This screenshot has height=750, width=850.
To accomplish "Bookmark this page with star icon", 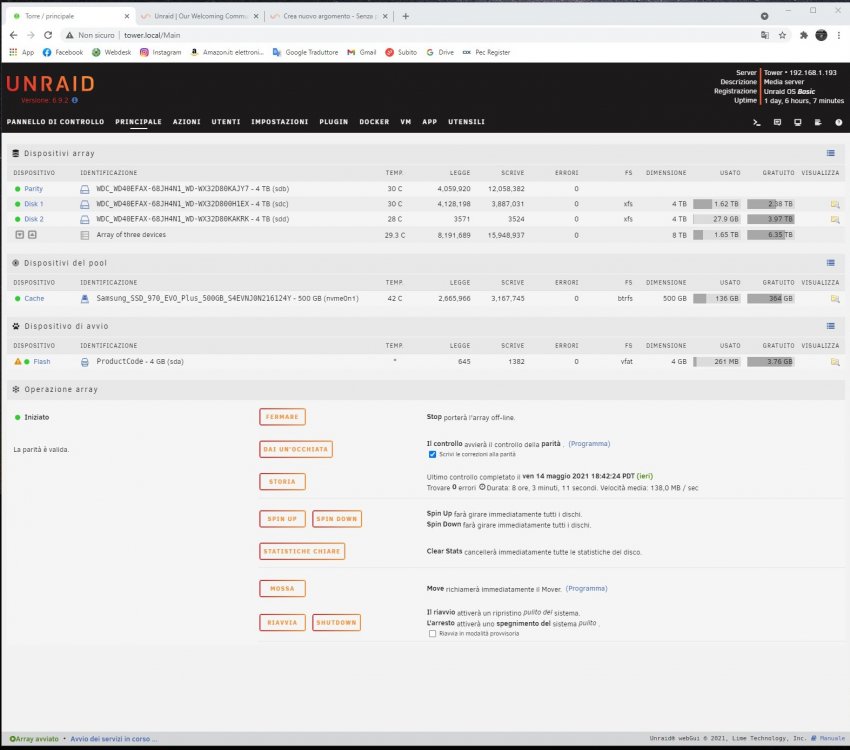I will tap(782, 35).
